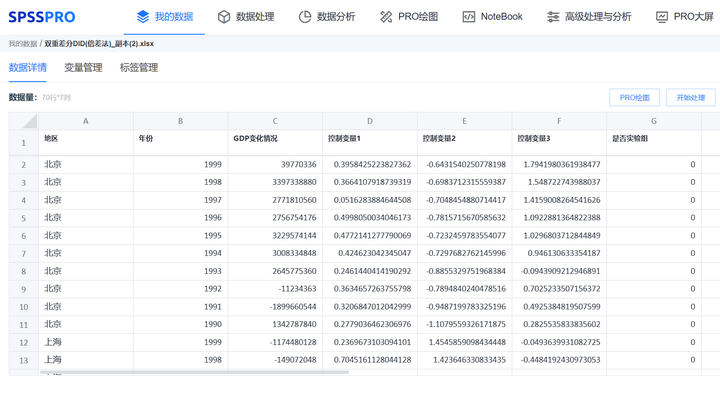Select column C header
This screenshot has height=395, width=720.
[275, 121]
